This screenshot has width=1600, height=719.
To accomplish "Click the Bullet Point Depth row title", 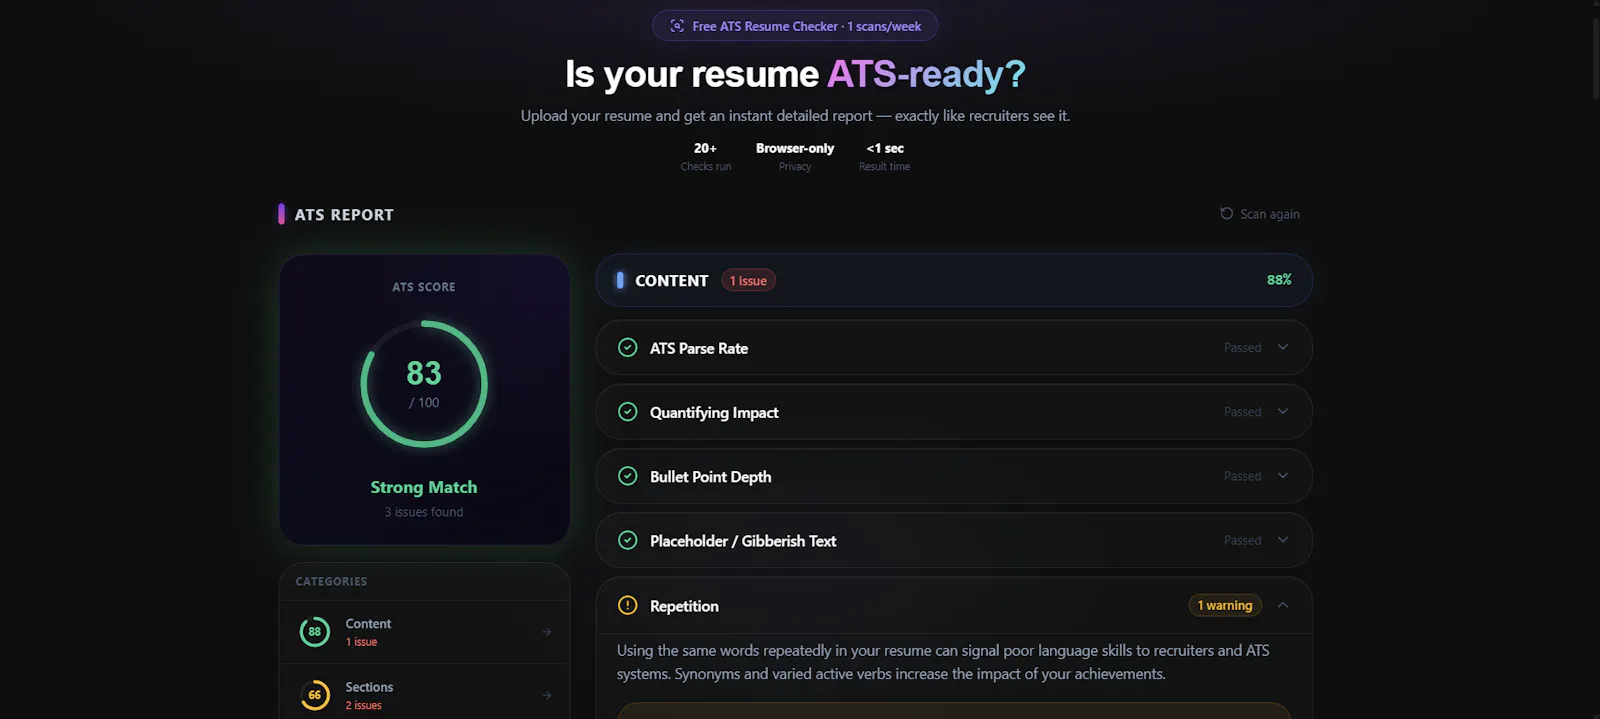I will (710, 477).
